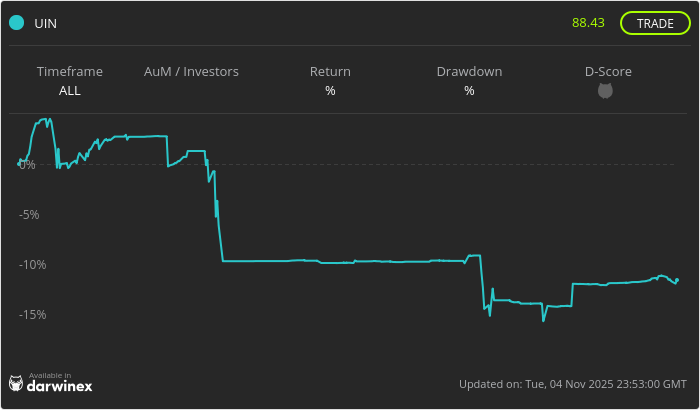This screenshot has height=410, width=700.
Task: Click the Timeframe header label
Action: click(70, 72)
